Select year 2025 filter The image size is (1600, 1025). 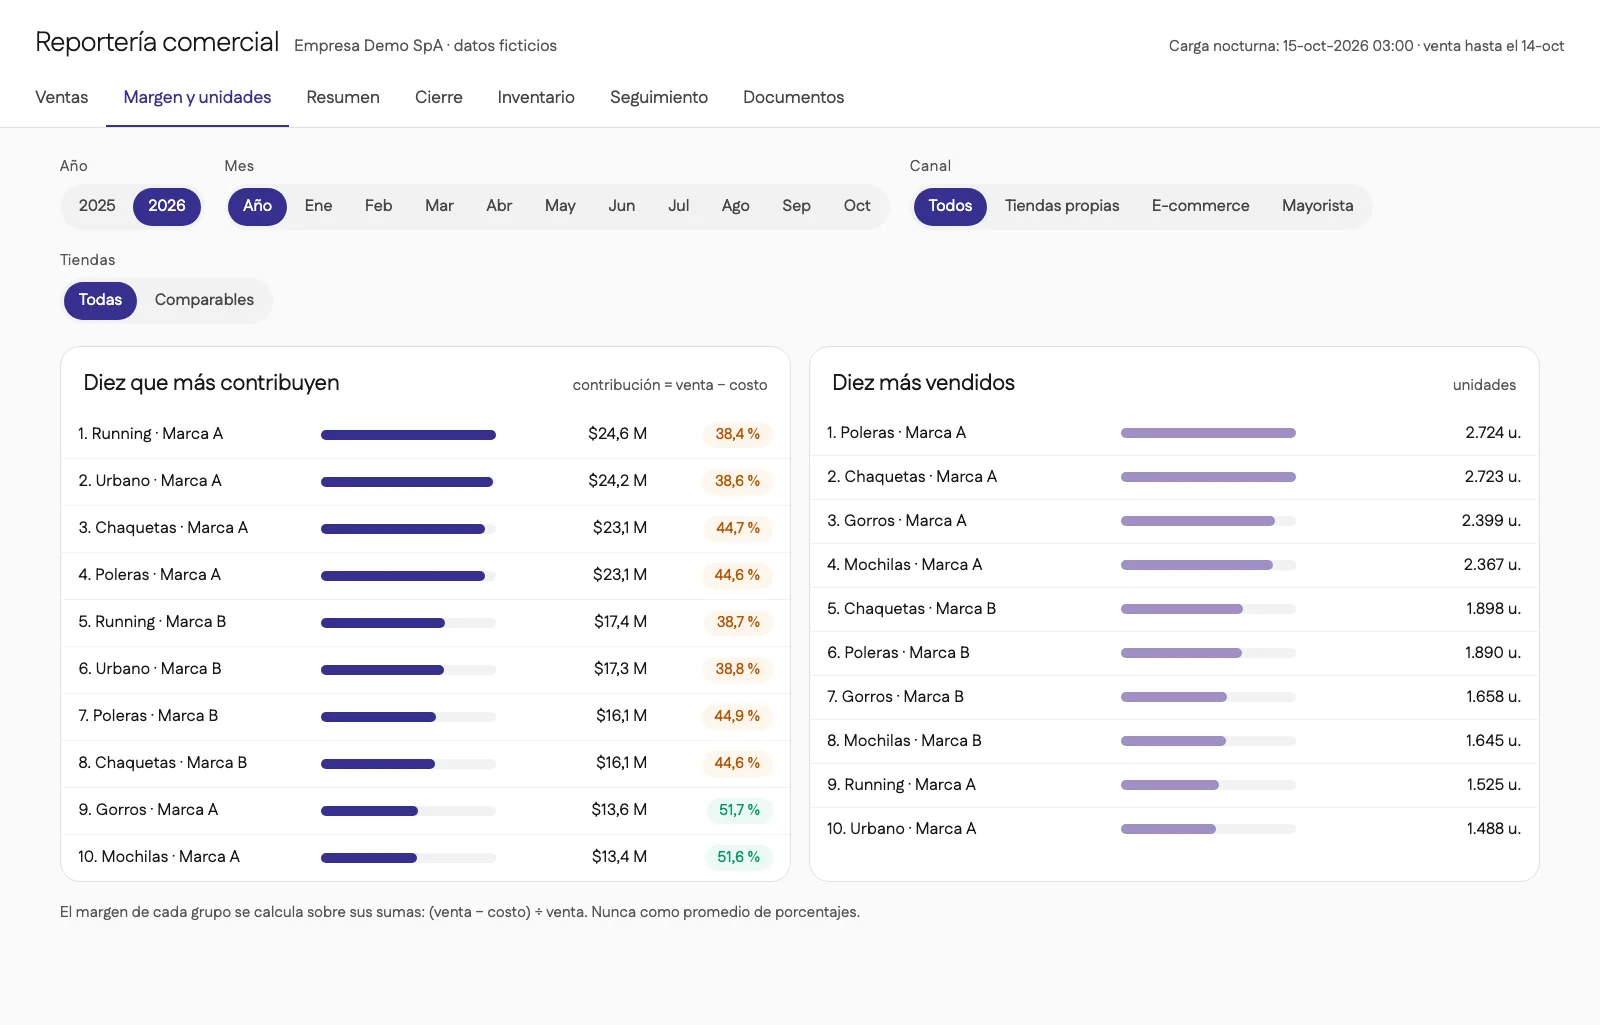(x=97, y=206)
